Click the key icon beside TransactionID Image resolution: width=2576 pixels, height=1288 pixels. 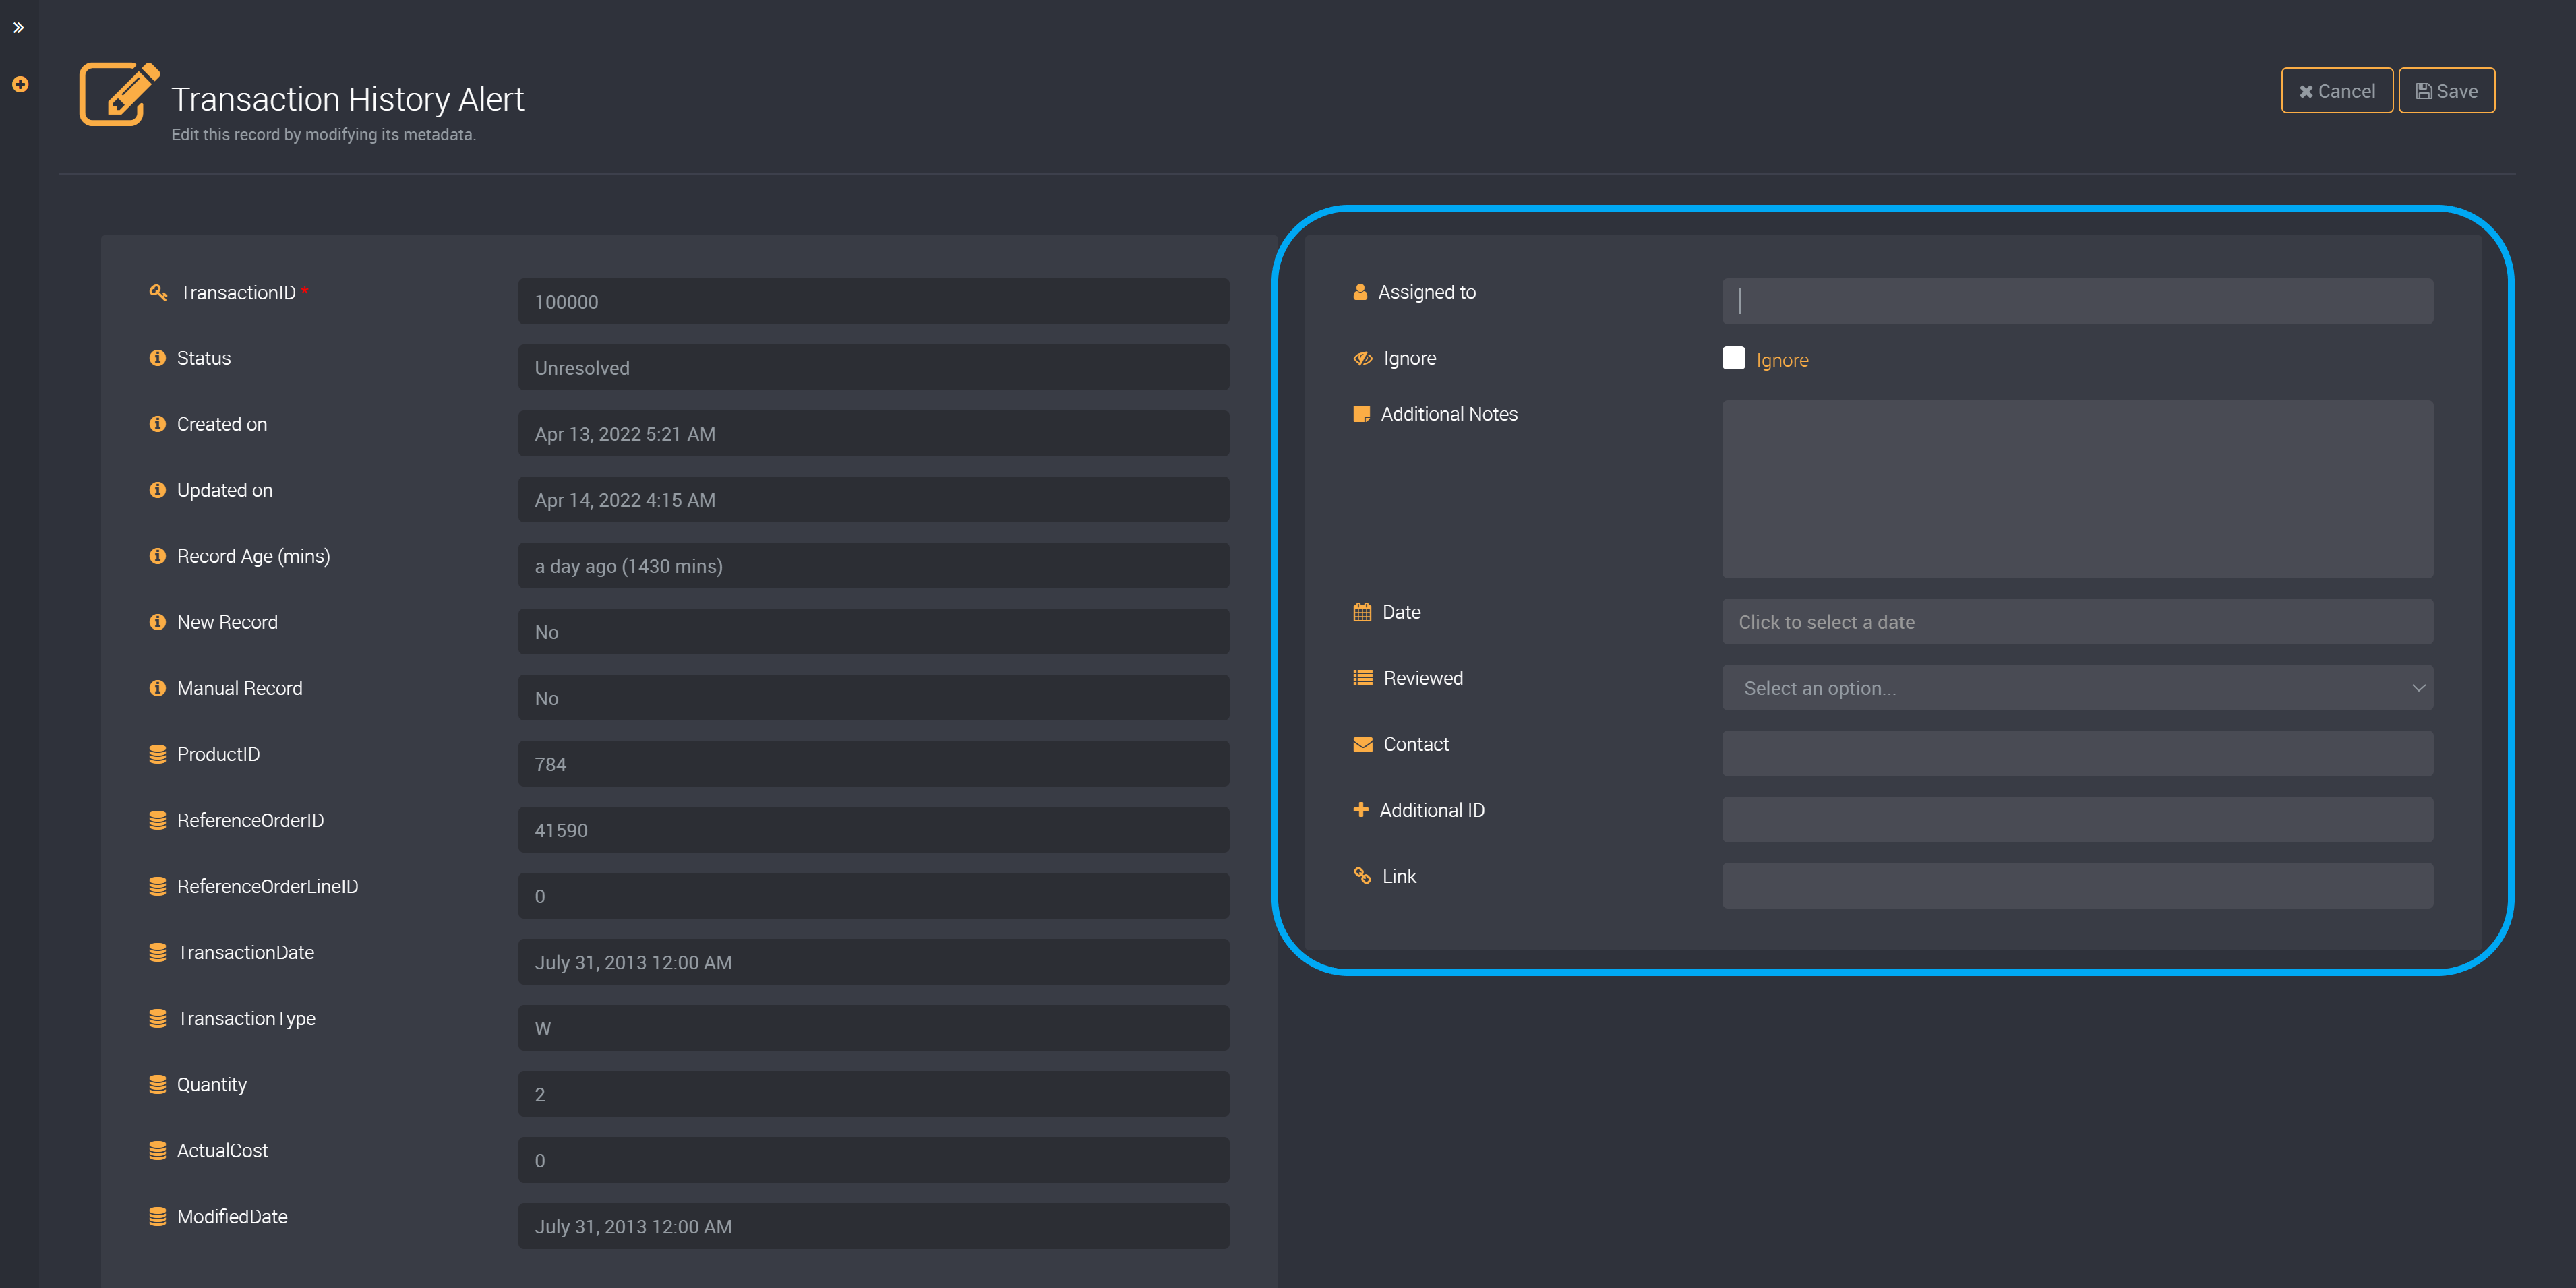pyautogui.click(x=158, y=292)
